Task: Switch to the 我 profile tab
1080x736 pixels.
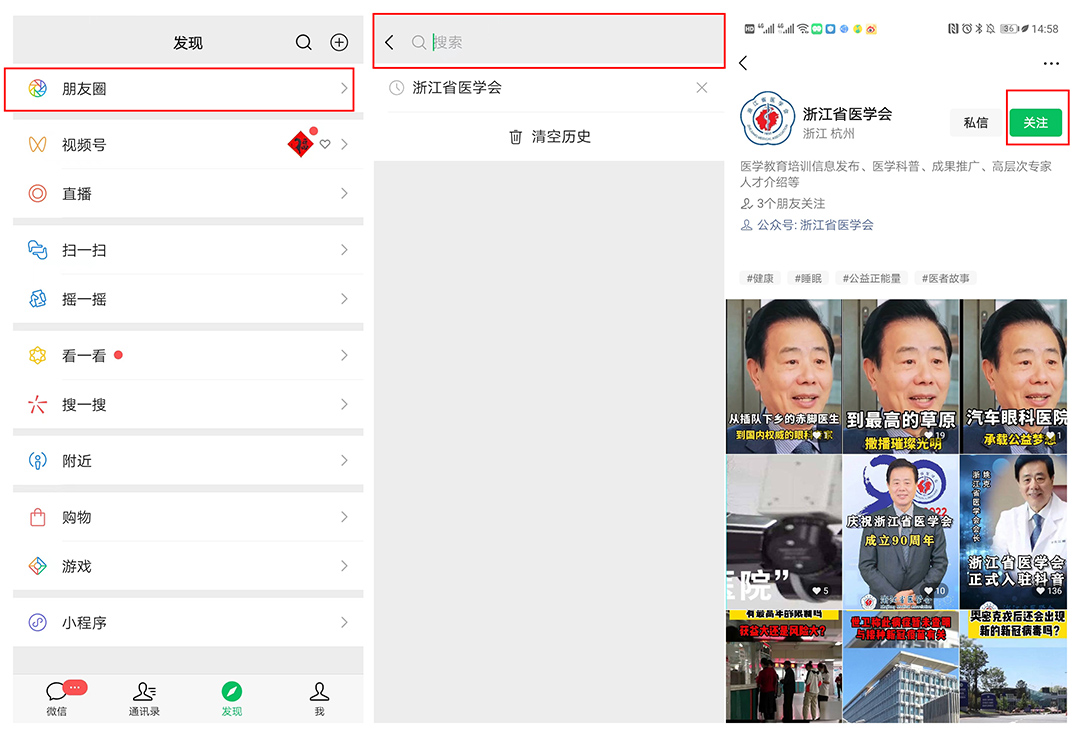Action: 319,698
